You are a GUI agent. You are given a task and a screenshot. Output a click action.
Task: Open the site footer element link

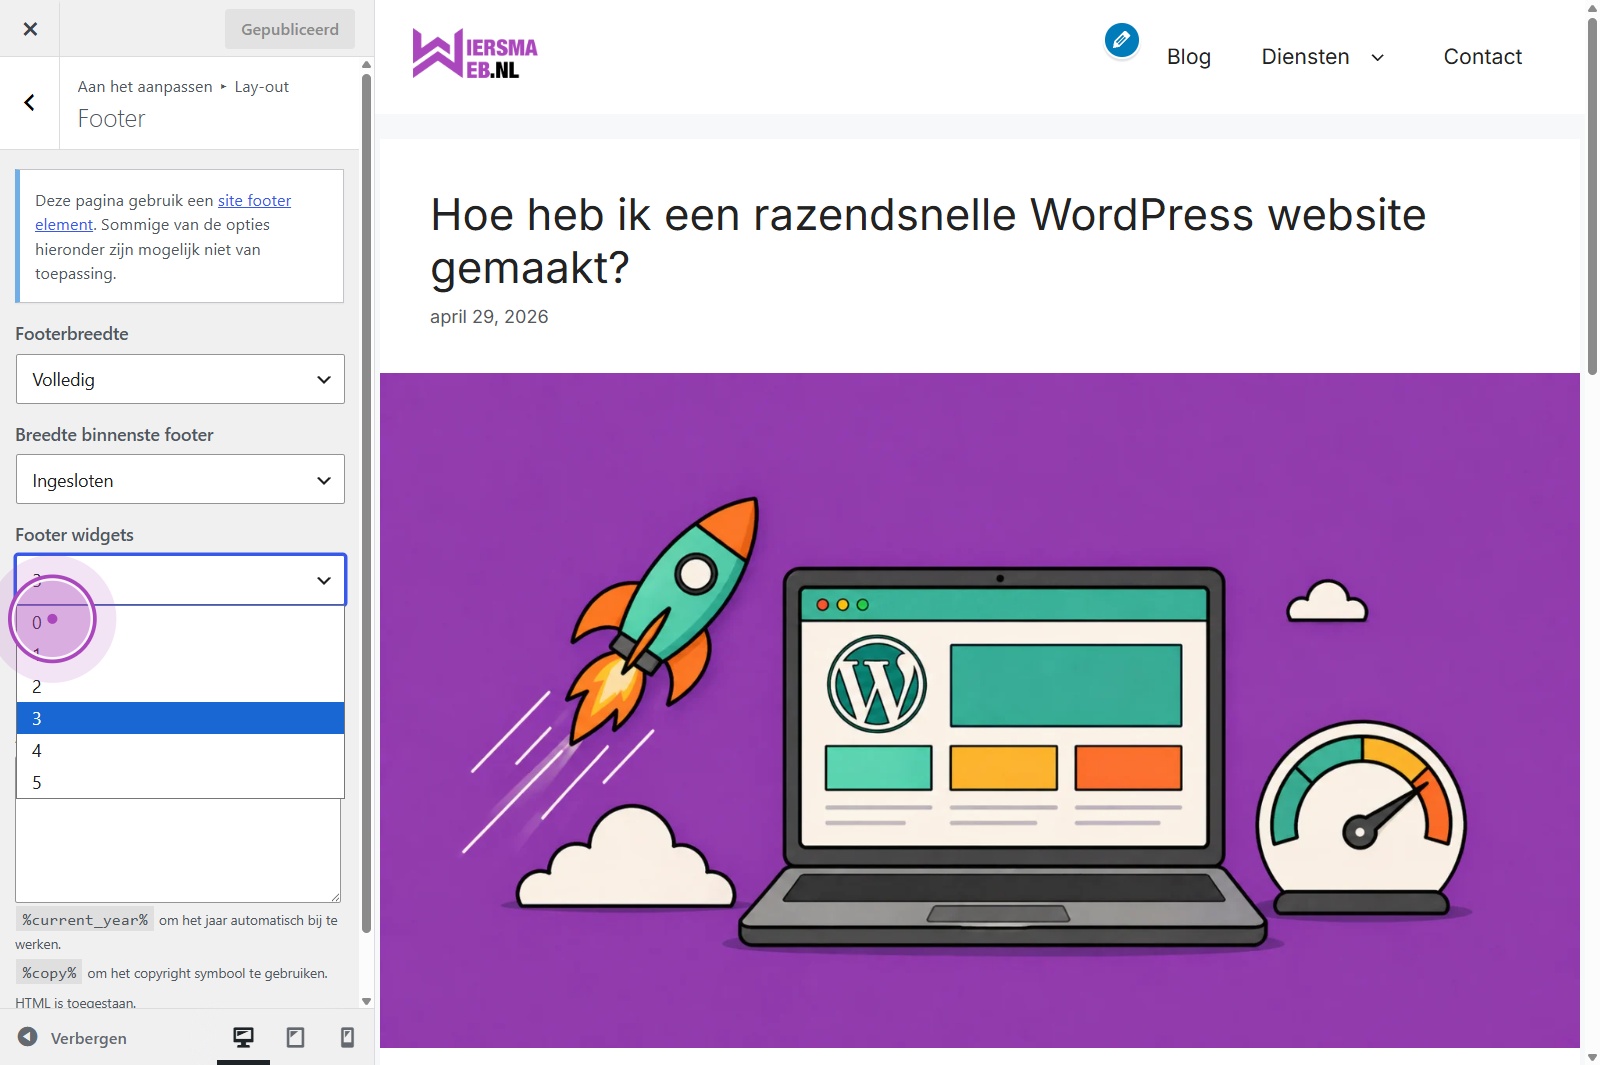coord(163,212)
